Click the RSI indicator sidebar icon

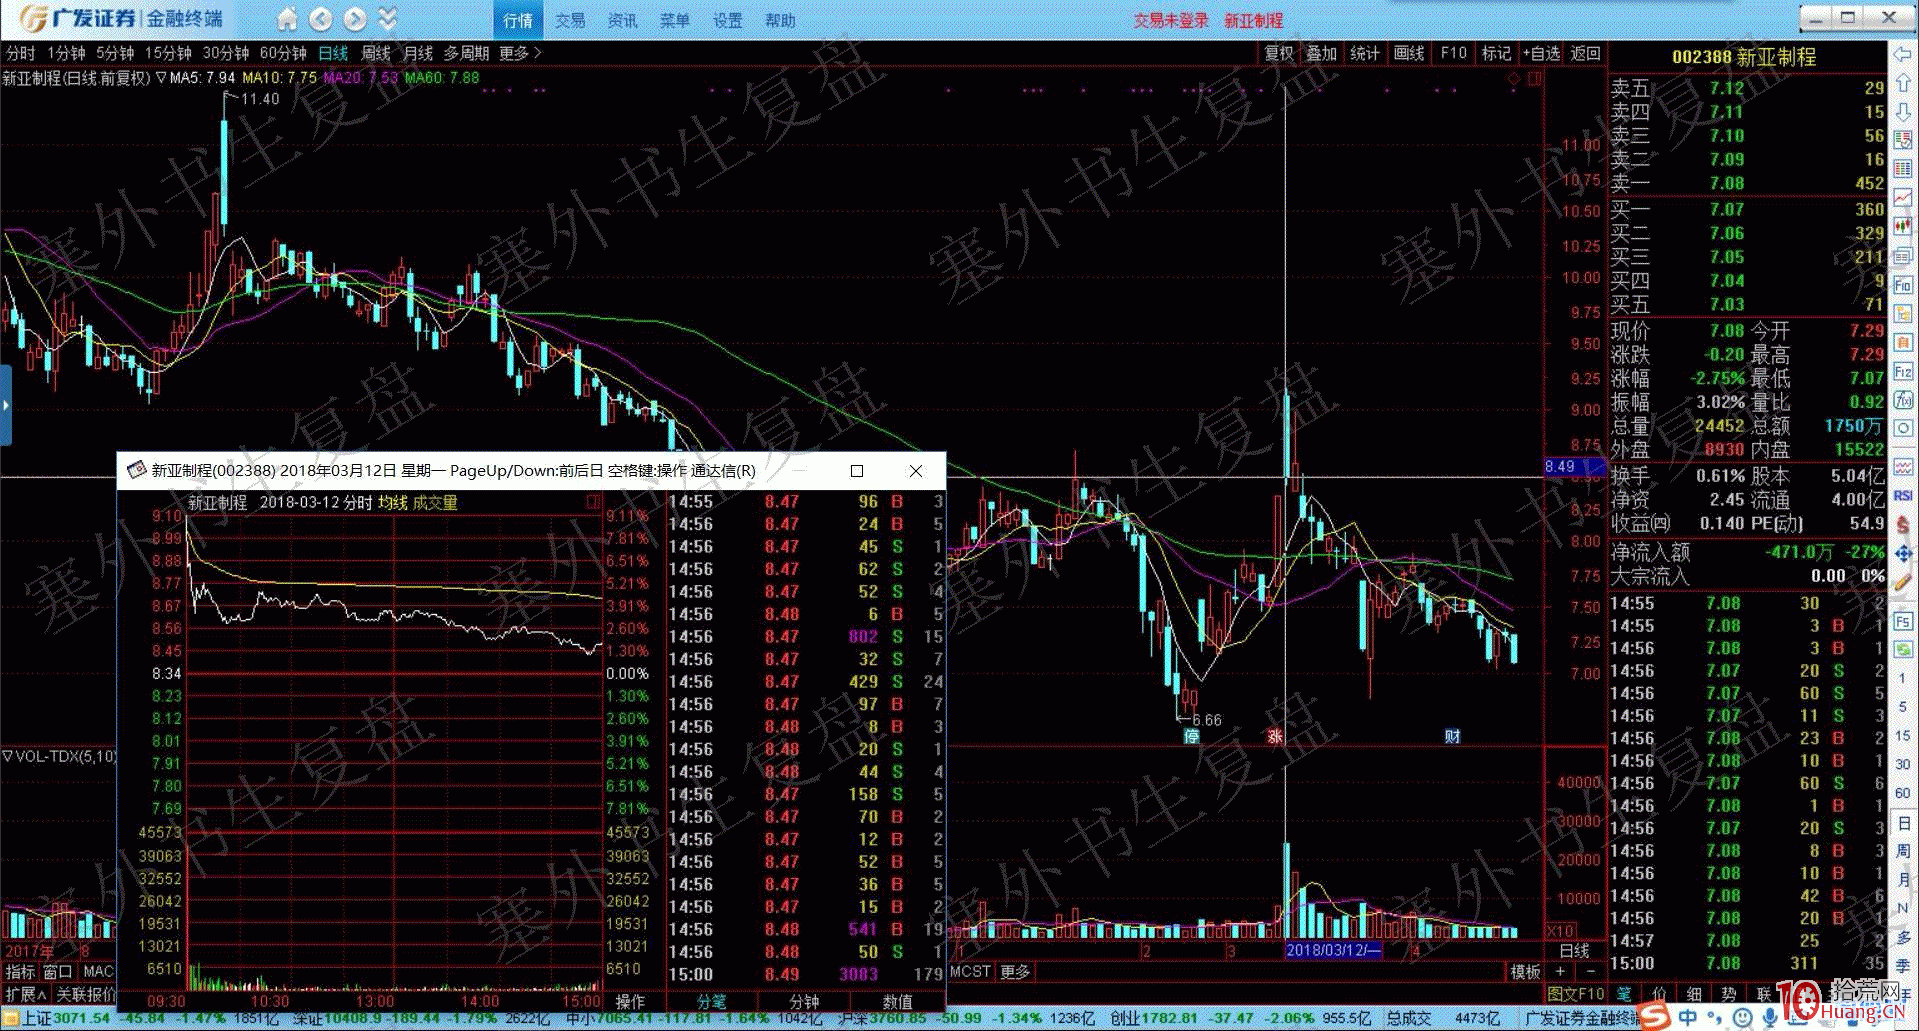pyautogui.click(x=1903, y=495)
